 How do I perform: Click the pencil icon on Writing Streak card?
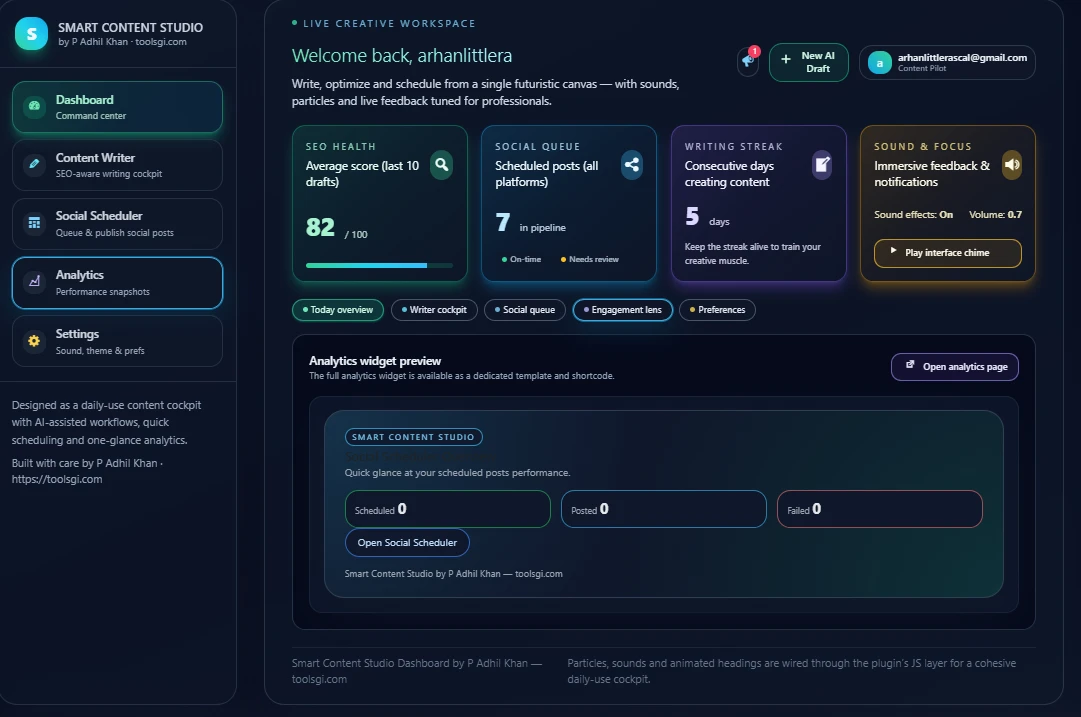(x=821, y=165)
